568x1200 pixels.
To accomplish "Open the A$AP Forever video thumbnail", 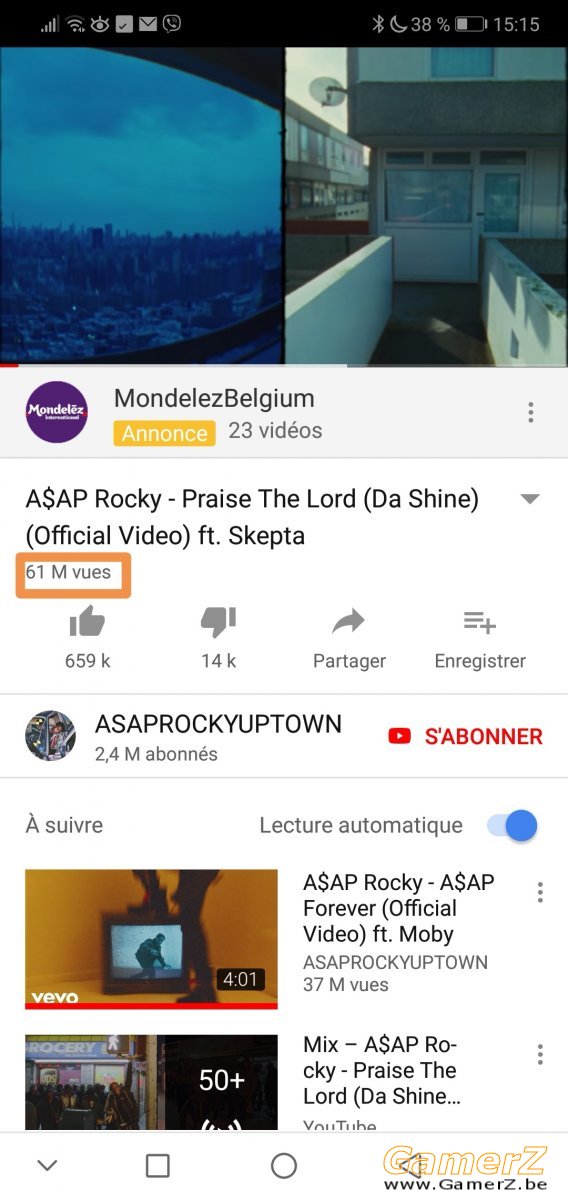I will coord(151,939).
